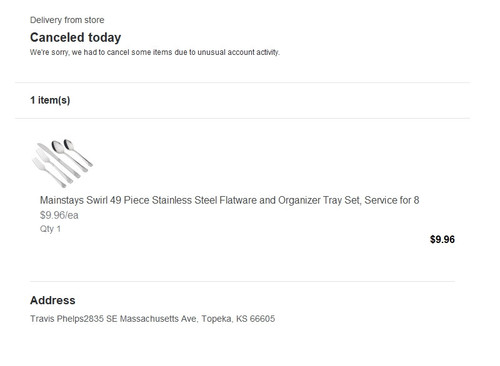Open the Mainstays Swirl 49 Piece Flatware link
The height and width of the screenshot is (366, 500).
tap(229, 200)
